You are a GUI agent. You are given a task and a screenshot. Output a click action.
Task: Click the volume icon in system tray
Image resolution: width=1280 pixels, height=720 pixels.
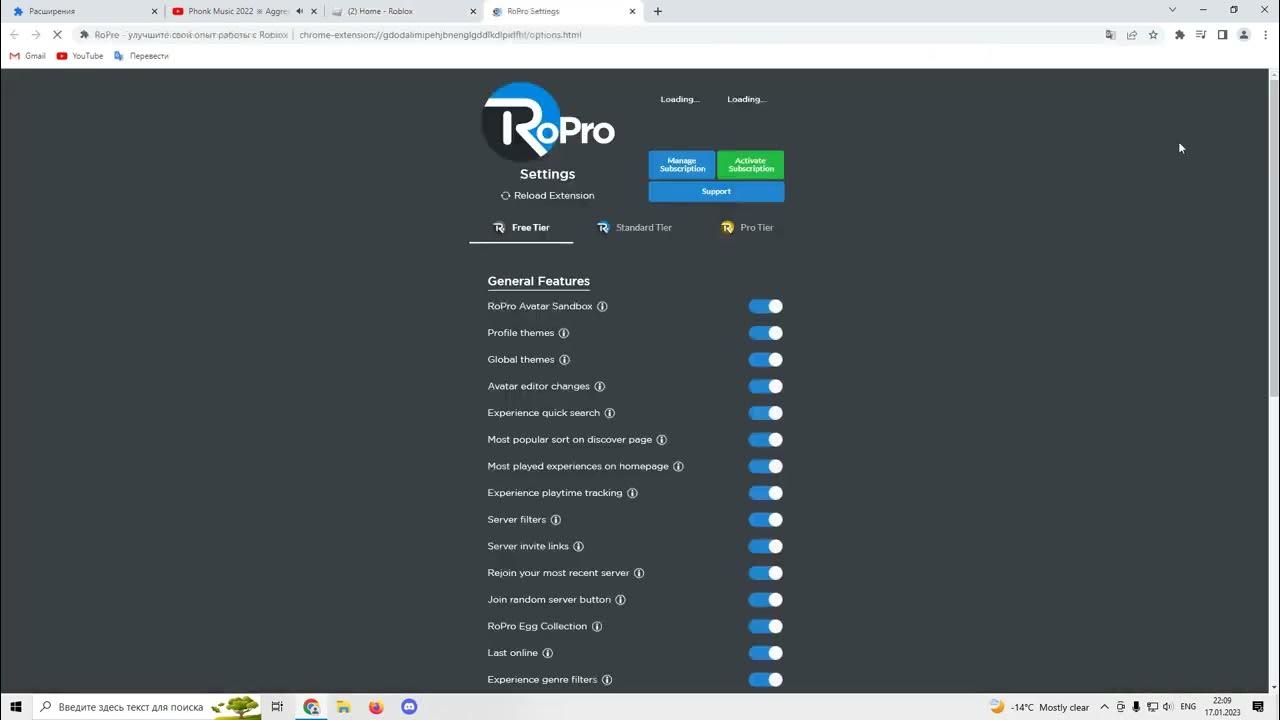[x=1168, y=707]
